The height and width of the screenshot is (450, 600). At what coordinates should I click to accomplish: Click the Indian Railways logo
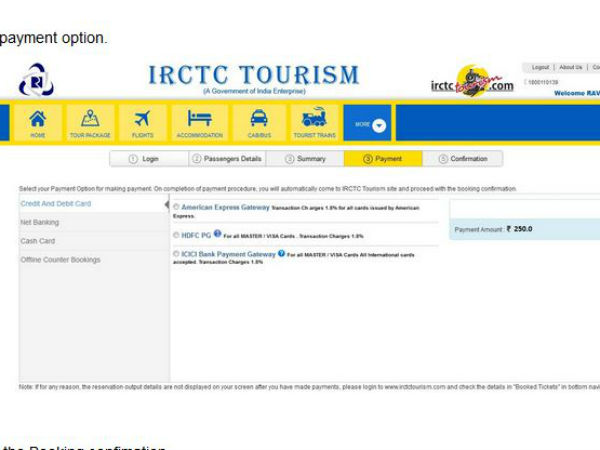coord(36,80)
